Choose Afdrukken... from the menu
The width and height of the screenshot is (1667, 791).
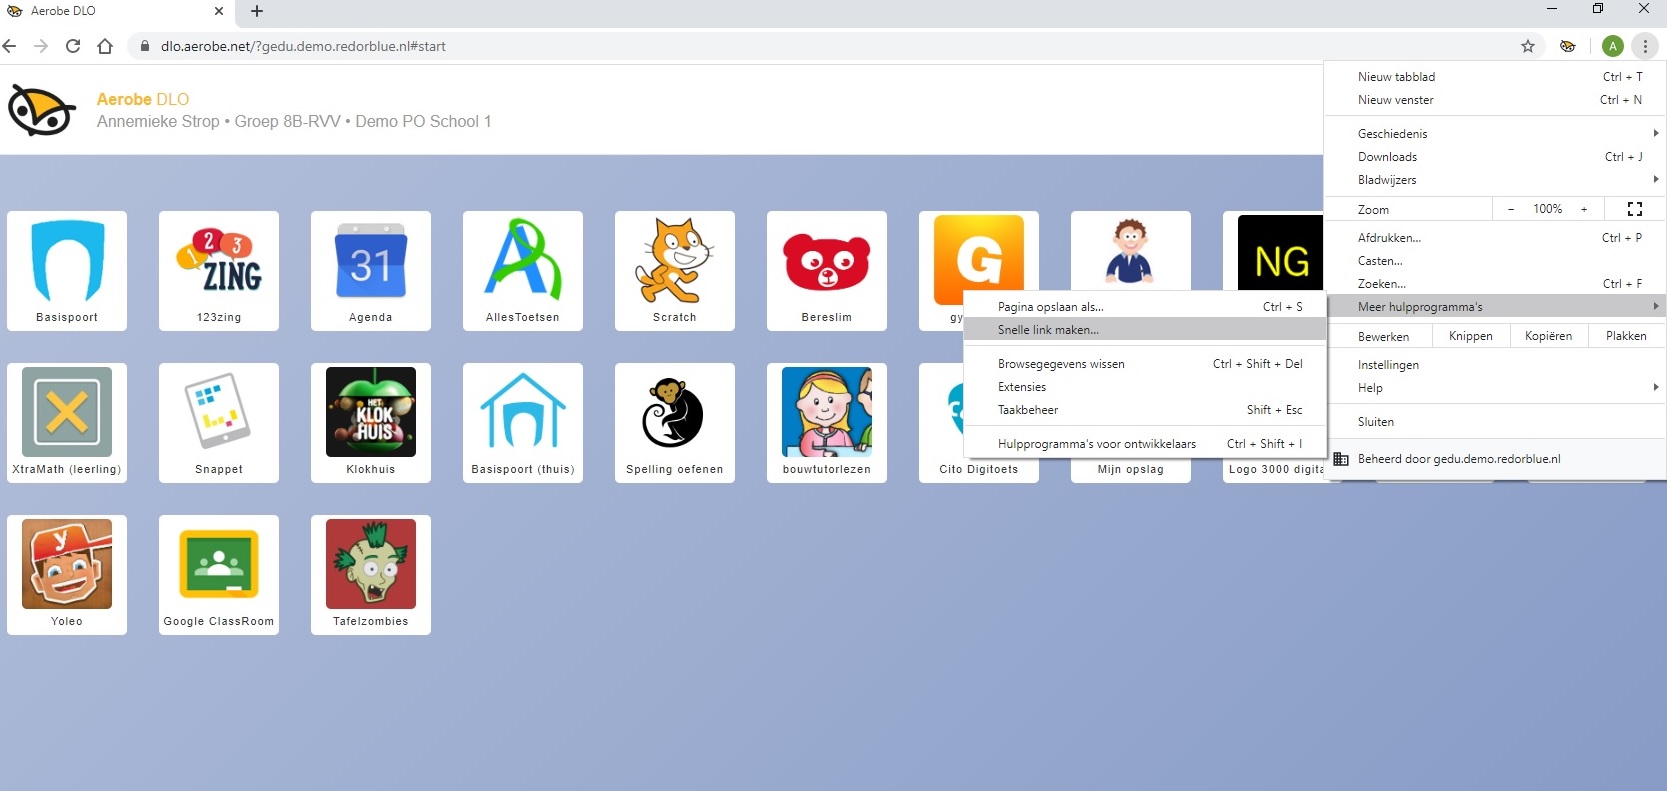(x=1496, y=238)
